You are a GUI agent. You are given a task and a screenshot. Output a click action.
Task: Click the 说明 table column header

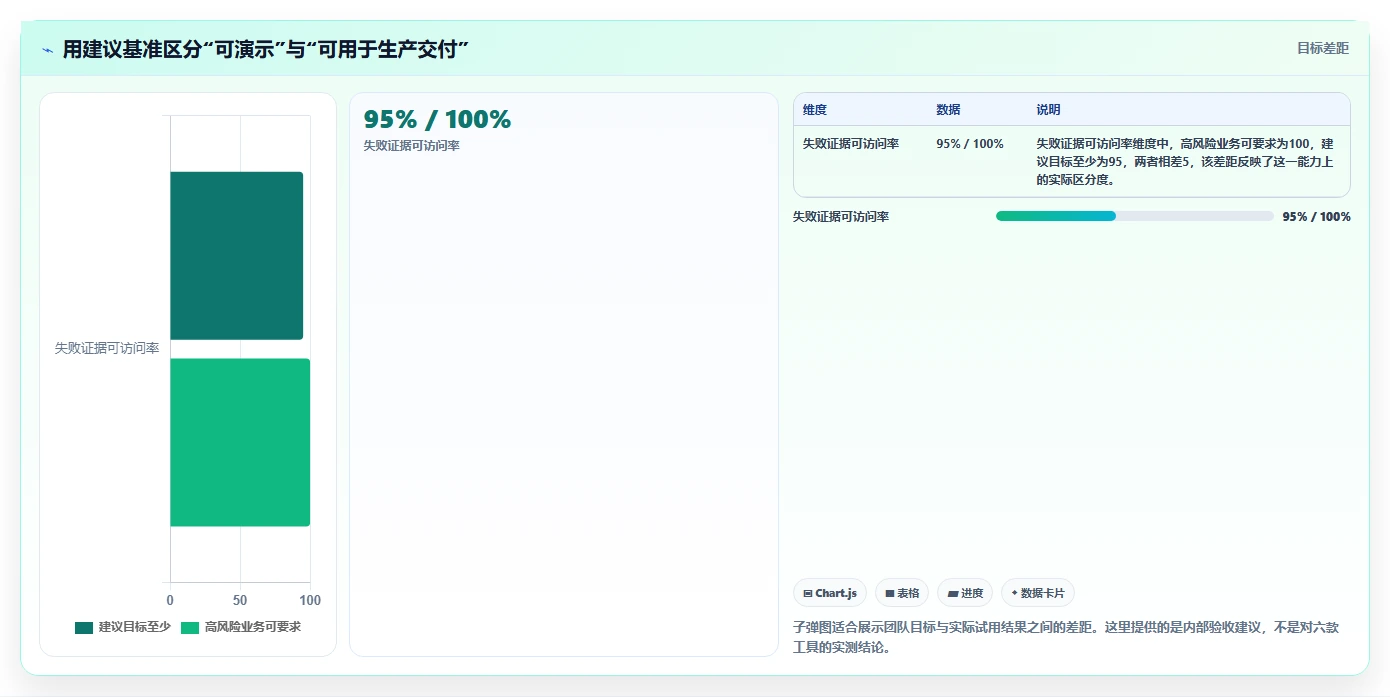1048,110
